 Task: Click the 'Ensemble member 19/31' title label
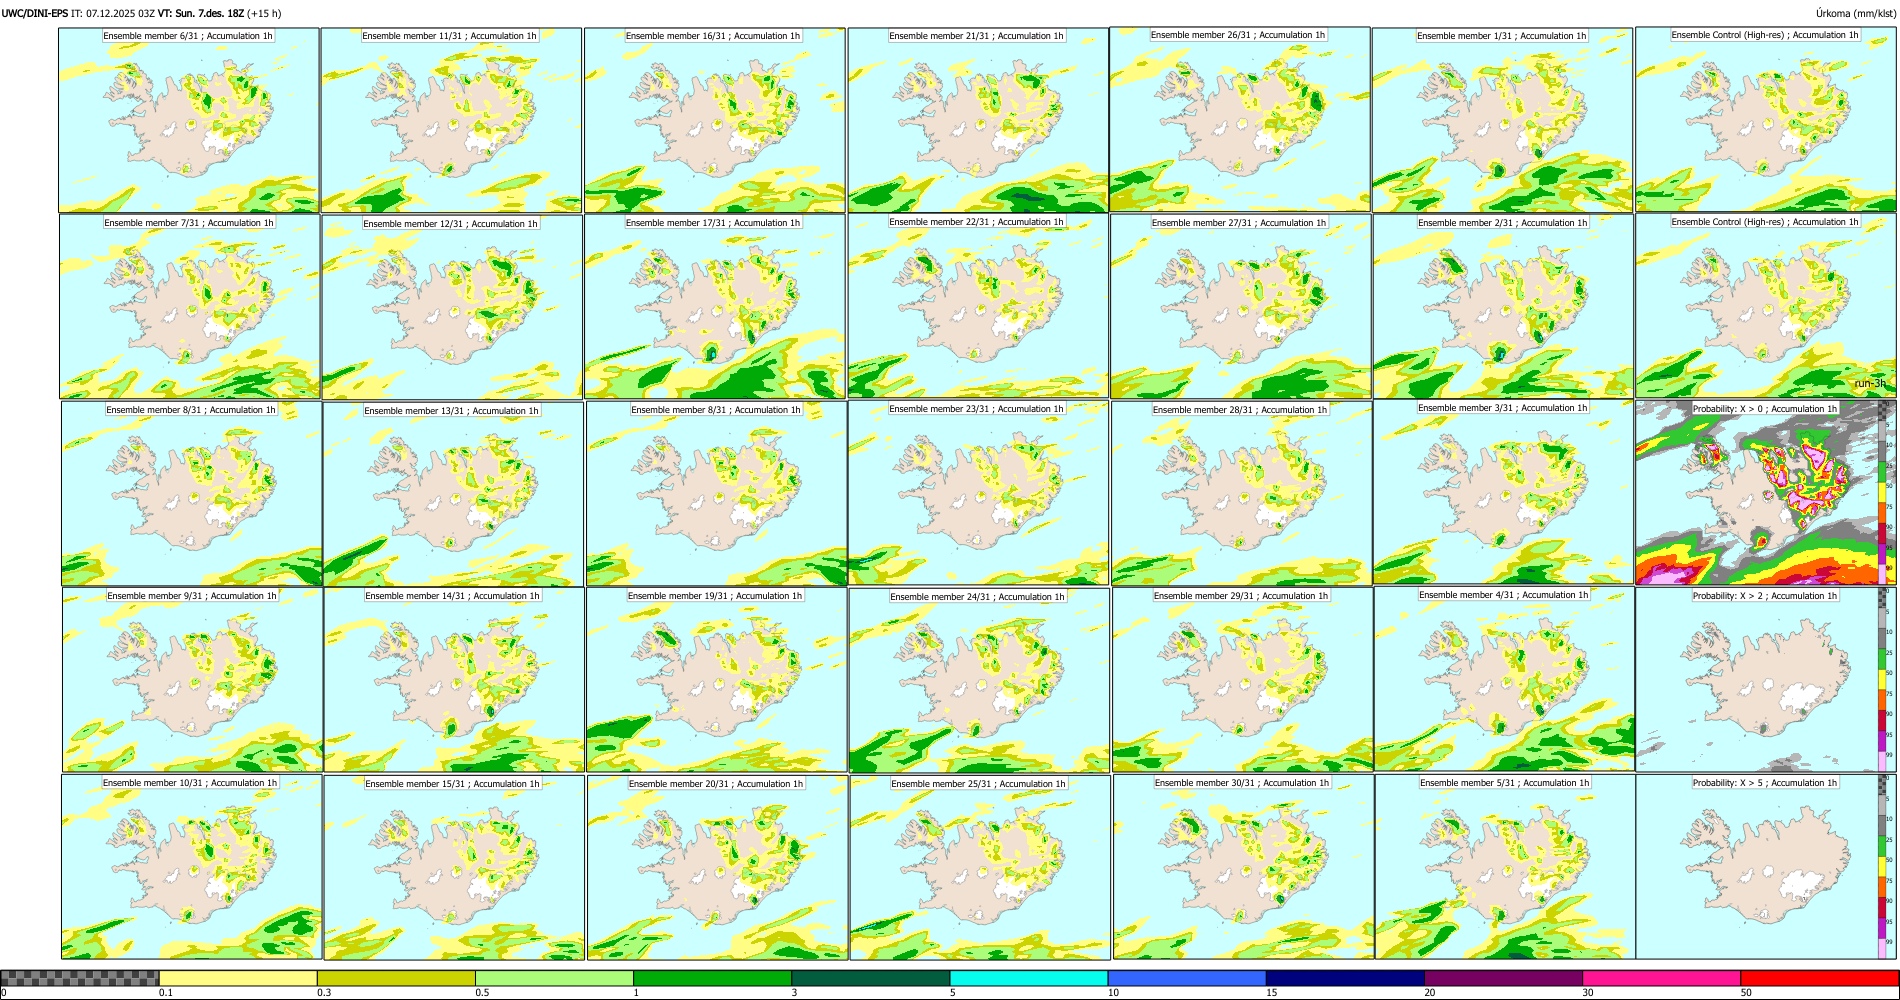(715, 596)
